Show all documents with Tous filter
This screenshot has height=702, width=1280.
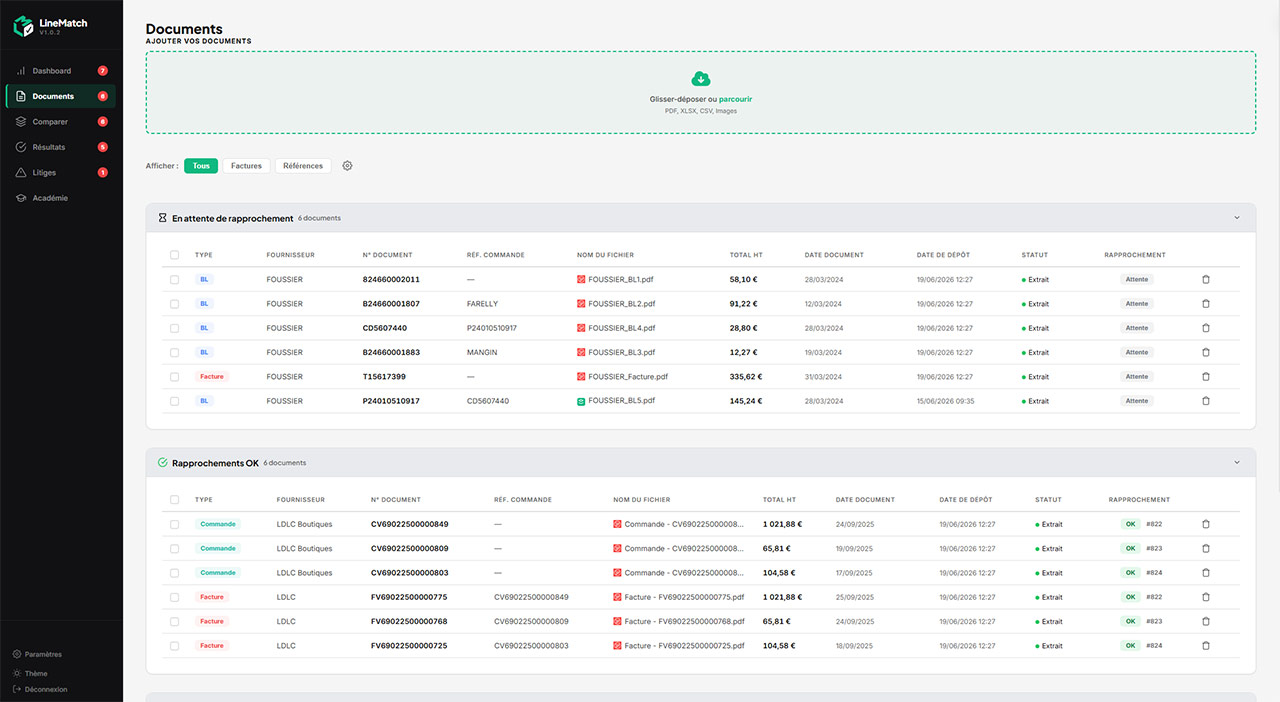coord(201,166)
